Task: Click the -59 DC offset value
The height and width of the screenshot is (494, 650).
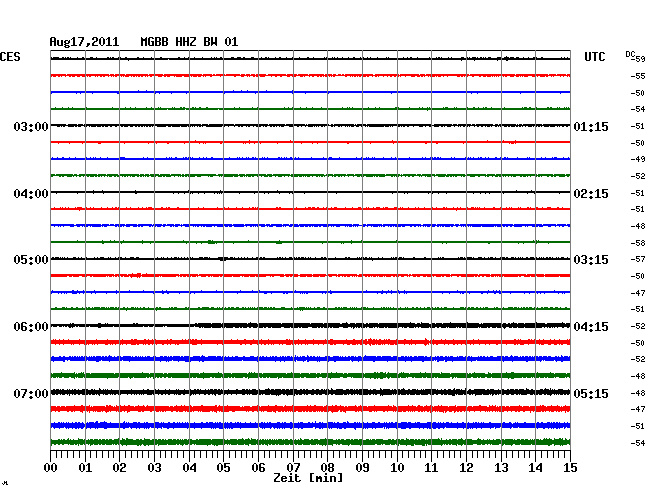Action: tap(638, 59)
